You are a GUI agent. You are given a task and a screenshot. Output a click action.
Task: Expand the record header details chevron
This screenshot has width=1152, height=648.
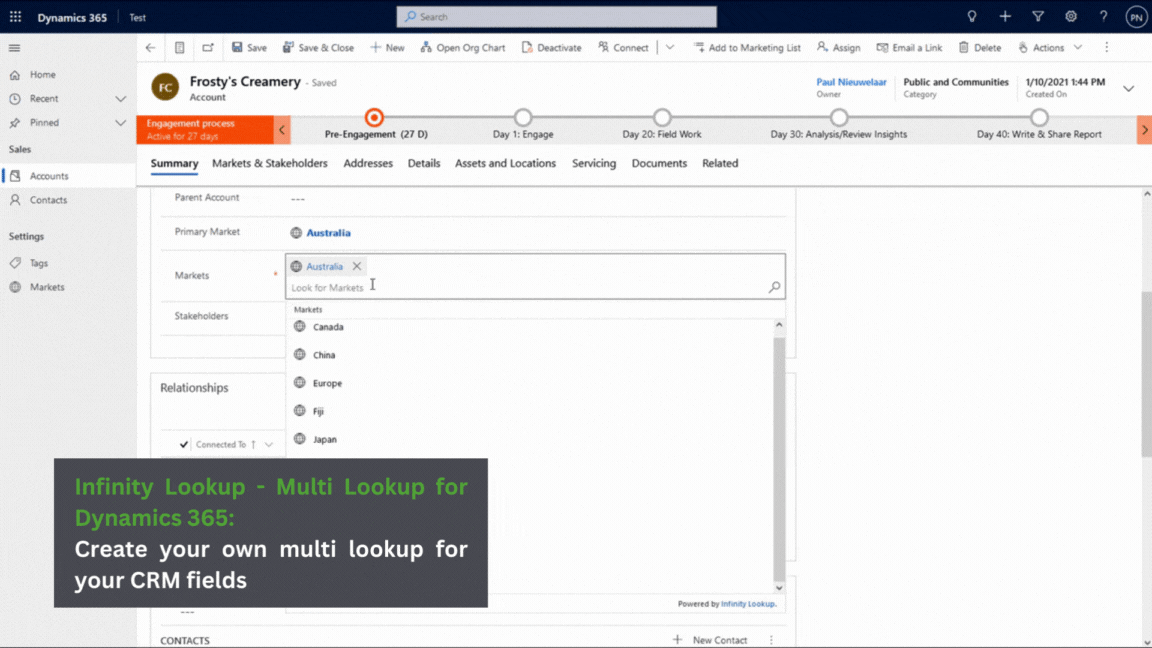coord(1128,88)
